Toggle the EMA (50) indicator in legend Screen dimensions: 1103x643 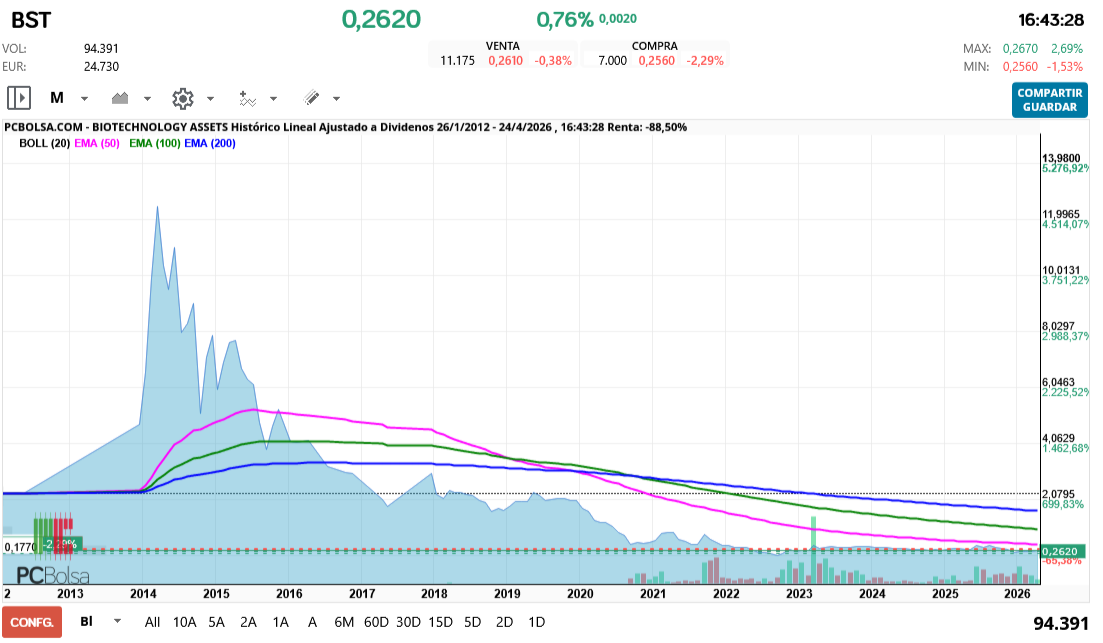(x=96, y=142)
